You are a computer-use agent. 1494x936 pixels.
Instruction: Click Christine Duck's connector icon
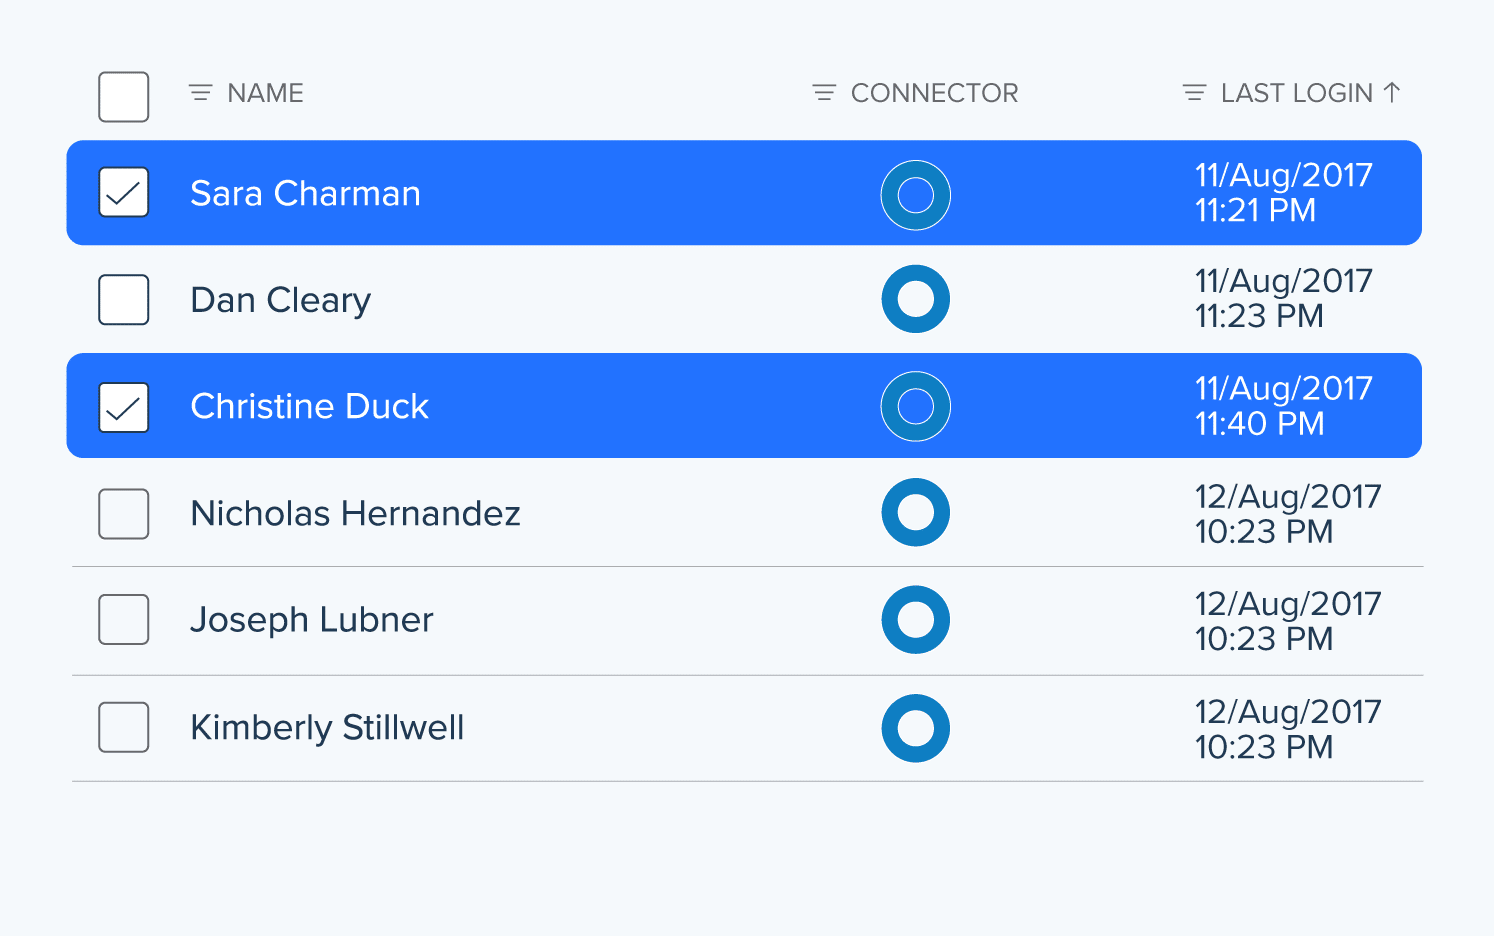(915, 406)
